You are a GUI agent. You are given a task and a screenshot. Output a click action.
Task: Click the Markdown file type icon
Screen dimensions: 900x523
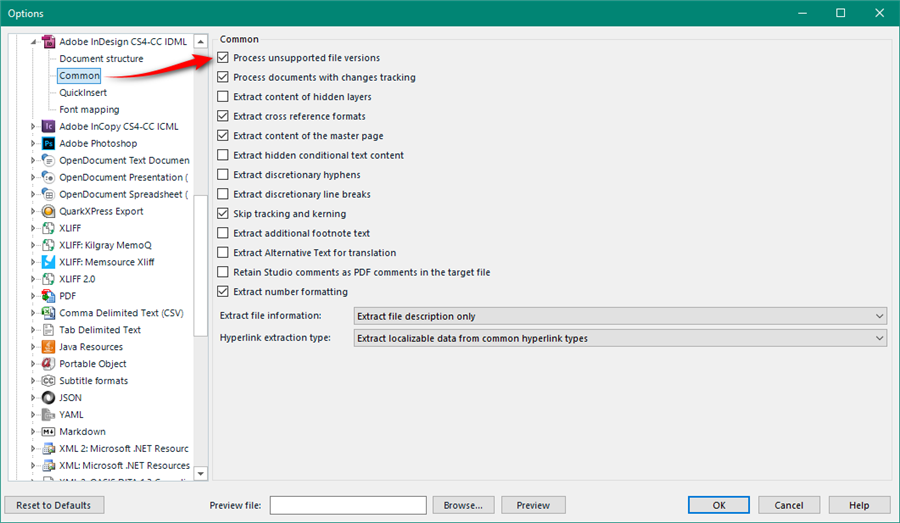(x=48, y=432)
